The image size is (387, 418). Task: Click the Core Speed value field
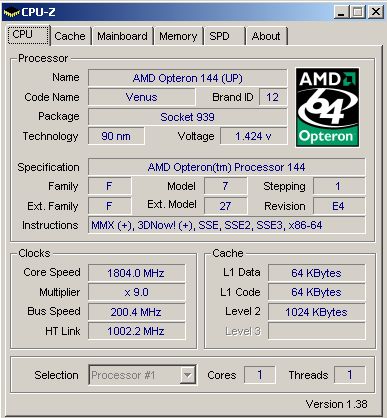[136, 273]
